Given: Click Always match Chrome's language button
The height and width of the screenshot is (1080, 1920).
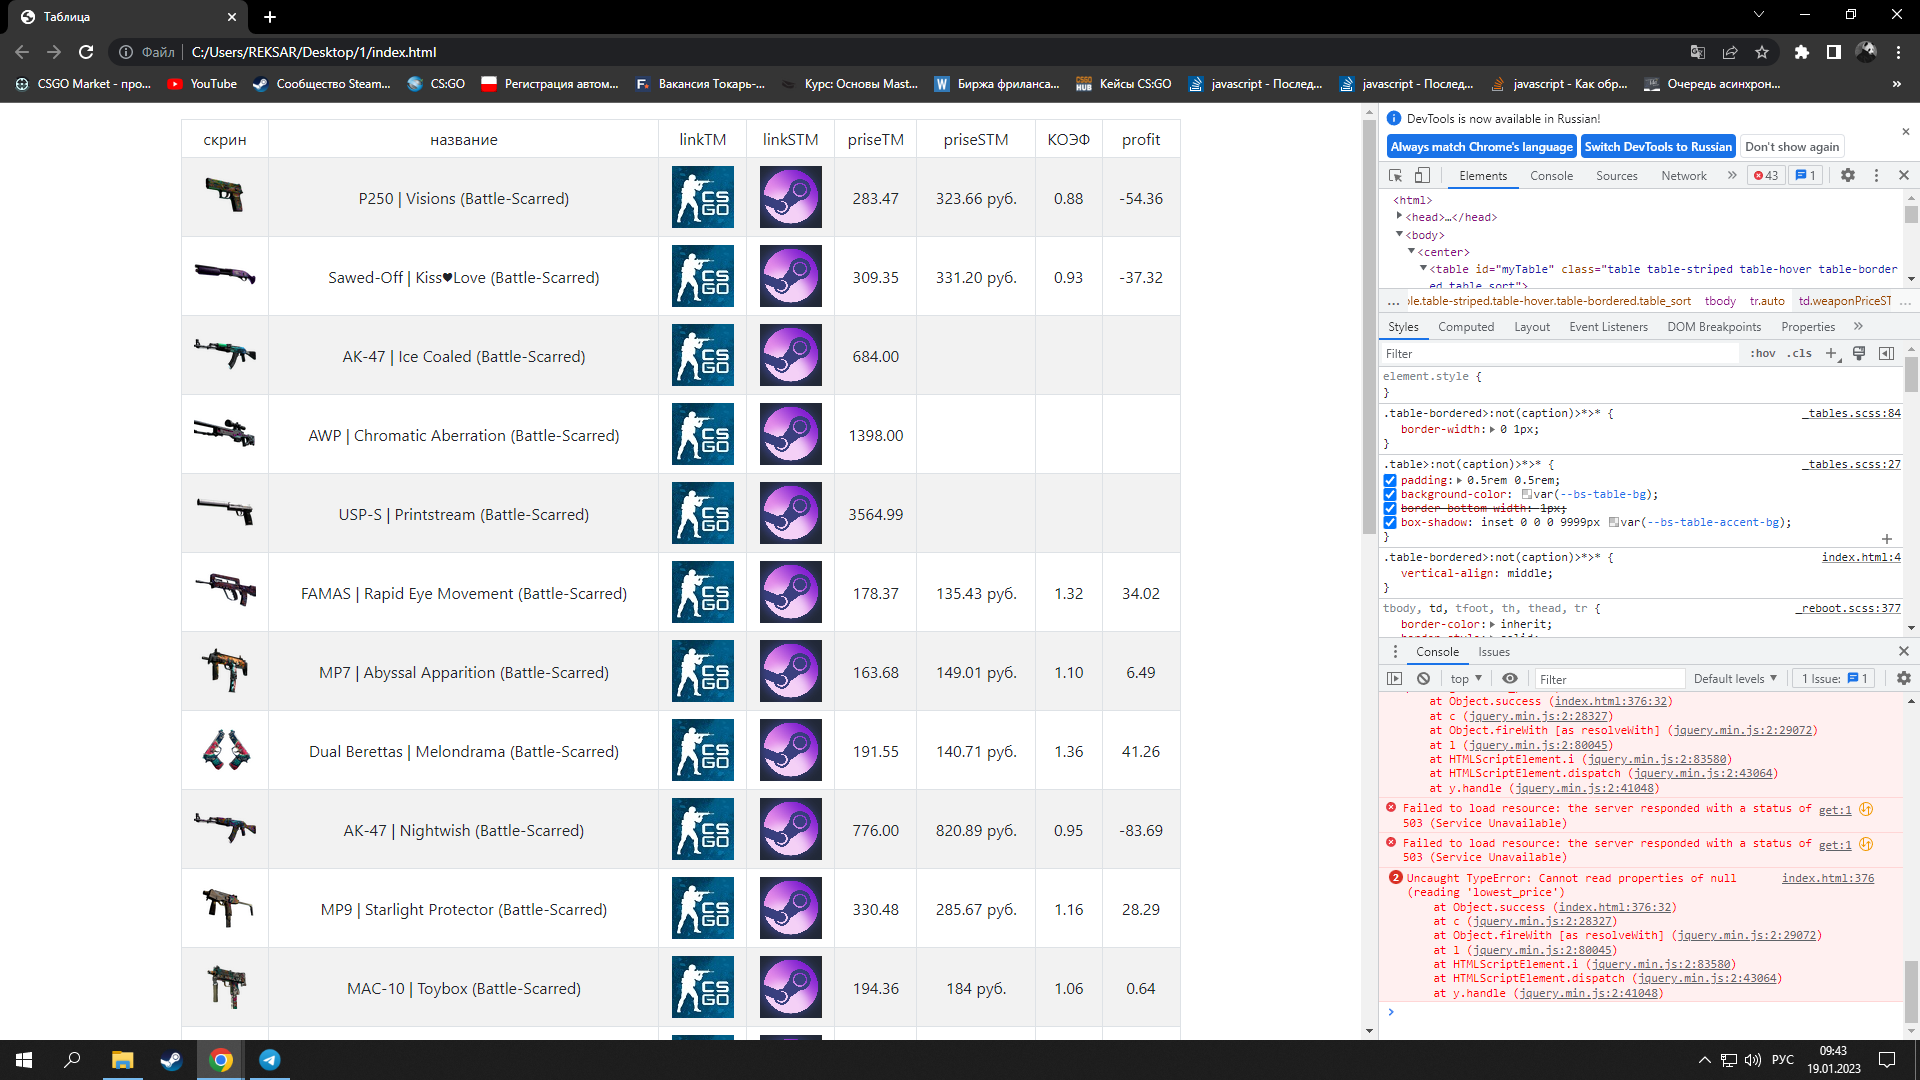Looking at the screenshot, I should pyautogui.click(x=1481, y=146).
